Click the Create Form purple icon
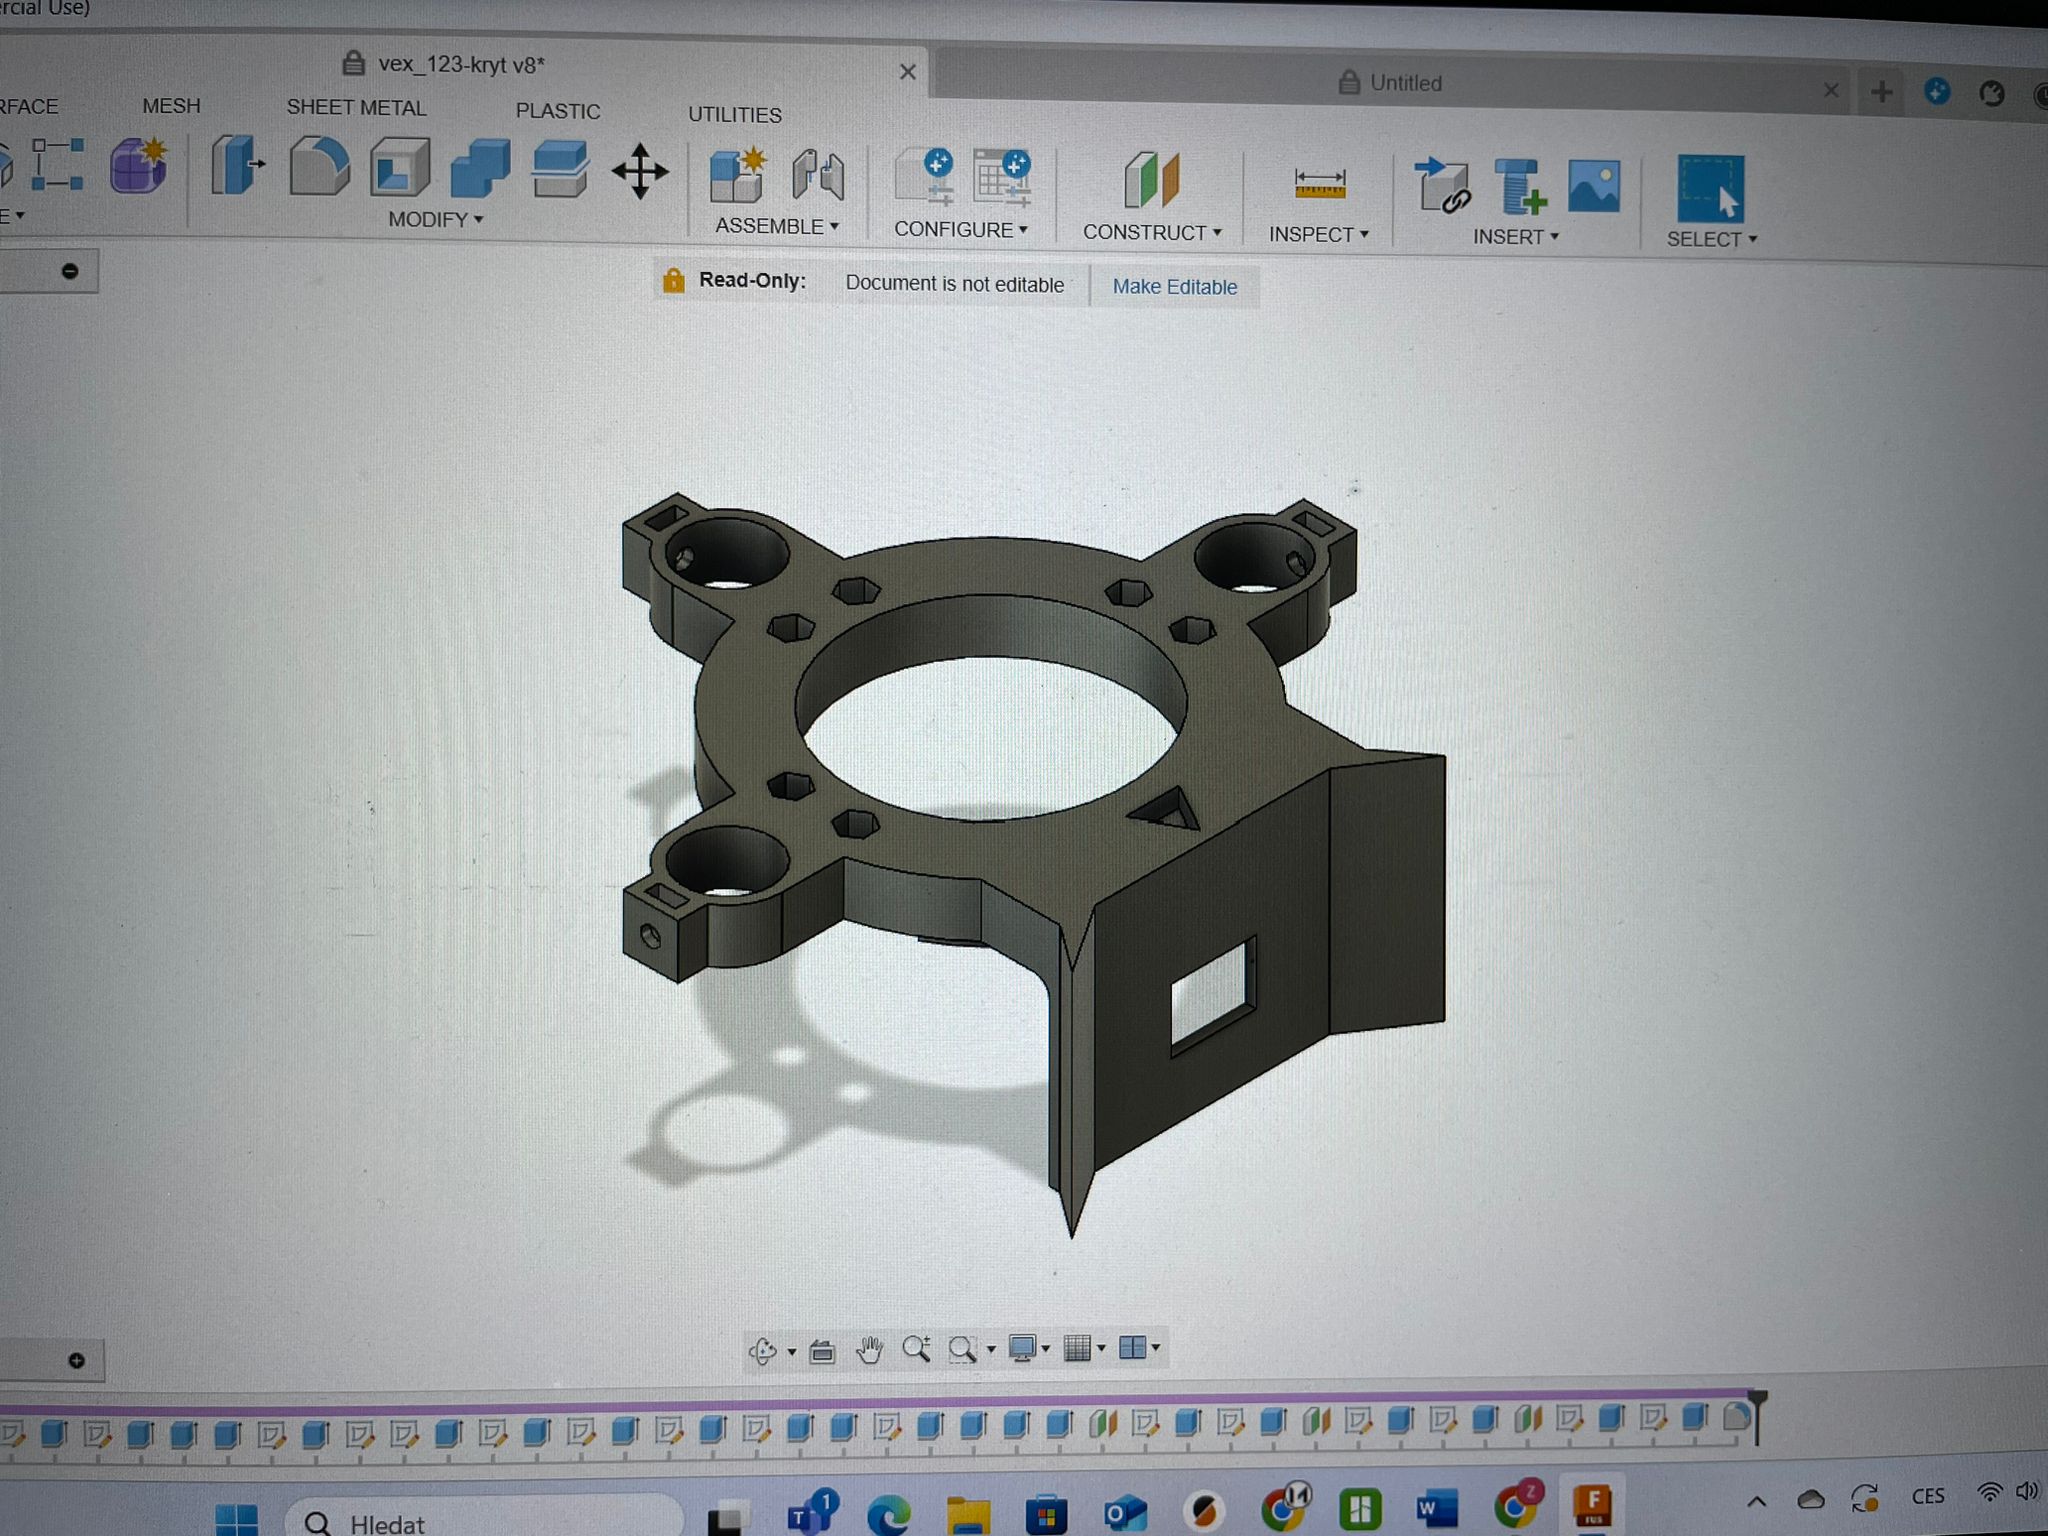The height and width of the screenshot is (1536, 2048). 138,165
